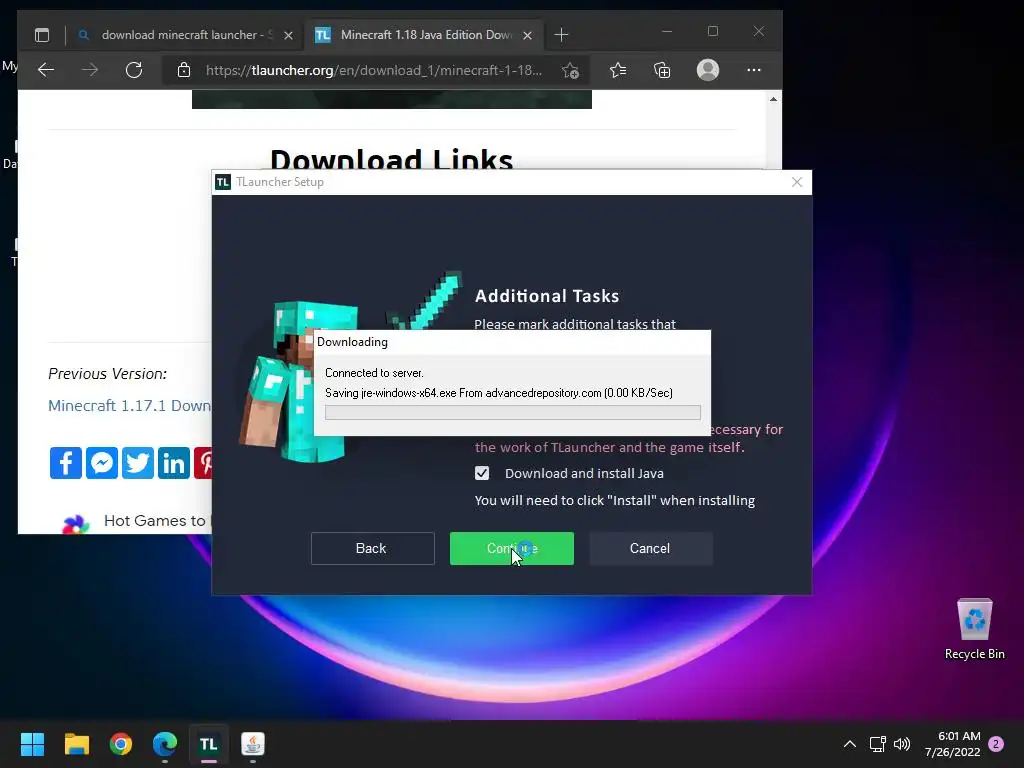The width and height of the screenshot is (1024, 768).
Task: Open the Minecraft 1.17.1 Download link
Action: 129,406
